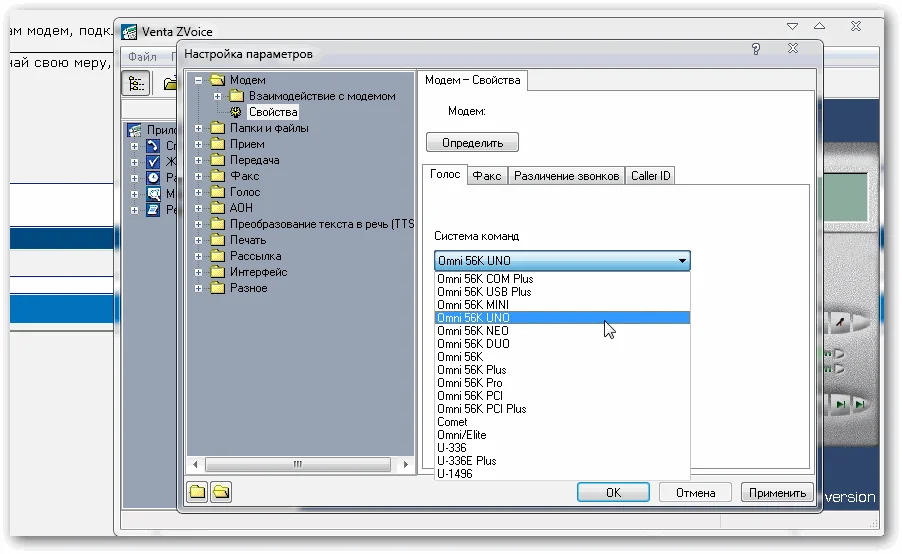Expand the Голос tree node
The height and width of the screenshot is (554, 902).
[x=198, y=192]
